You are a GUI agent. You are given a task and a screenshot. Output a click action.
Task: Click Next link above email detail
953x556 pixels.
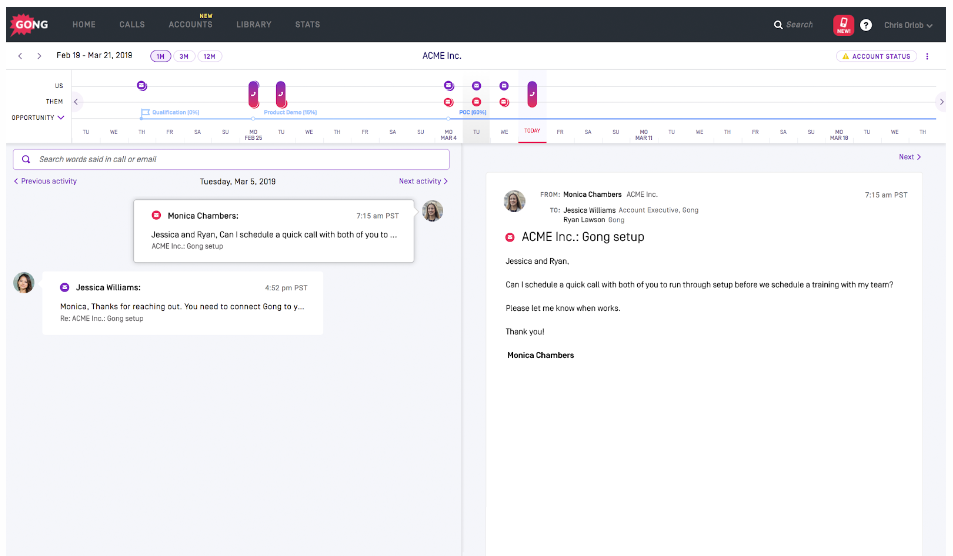[x=910, y=157]
